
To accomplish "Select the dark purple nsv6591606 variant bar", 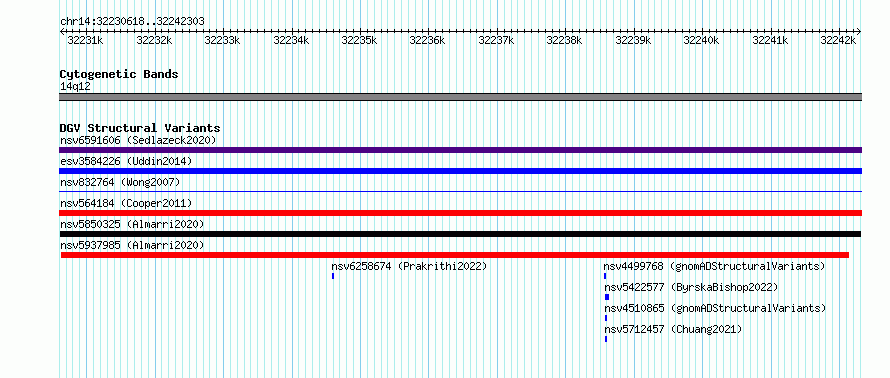I will pyautogui.click(x=460, y=150).
